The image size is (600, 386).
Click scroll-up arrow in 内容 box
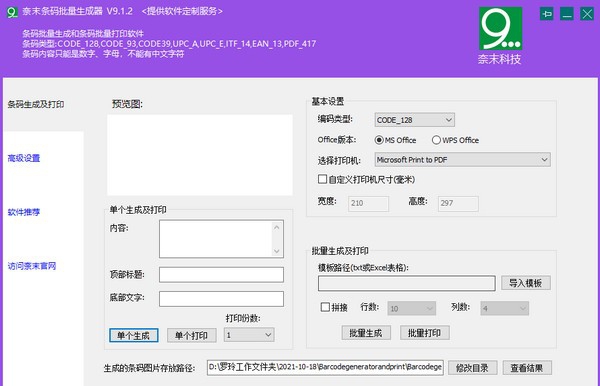pyautogui.click(x=277, y=227)
